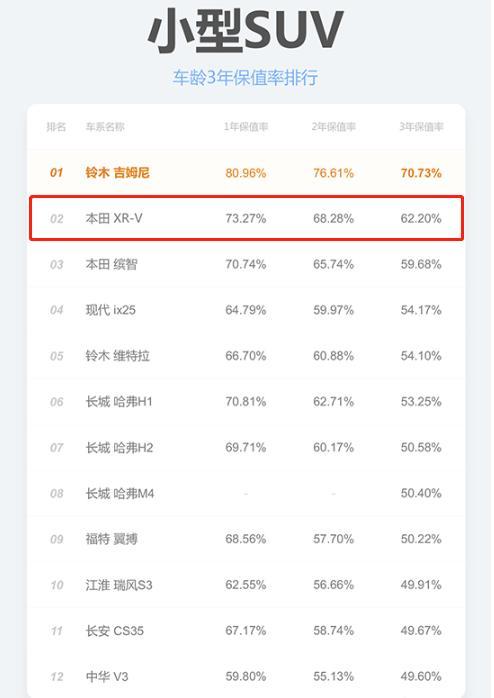This screenshot has width=494, height=698.
Task: Open the 本田 缤智 entry
Action: 111,264
